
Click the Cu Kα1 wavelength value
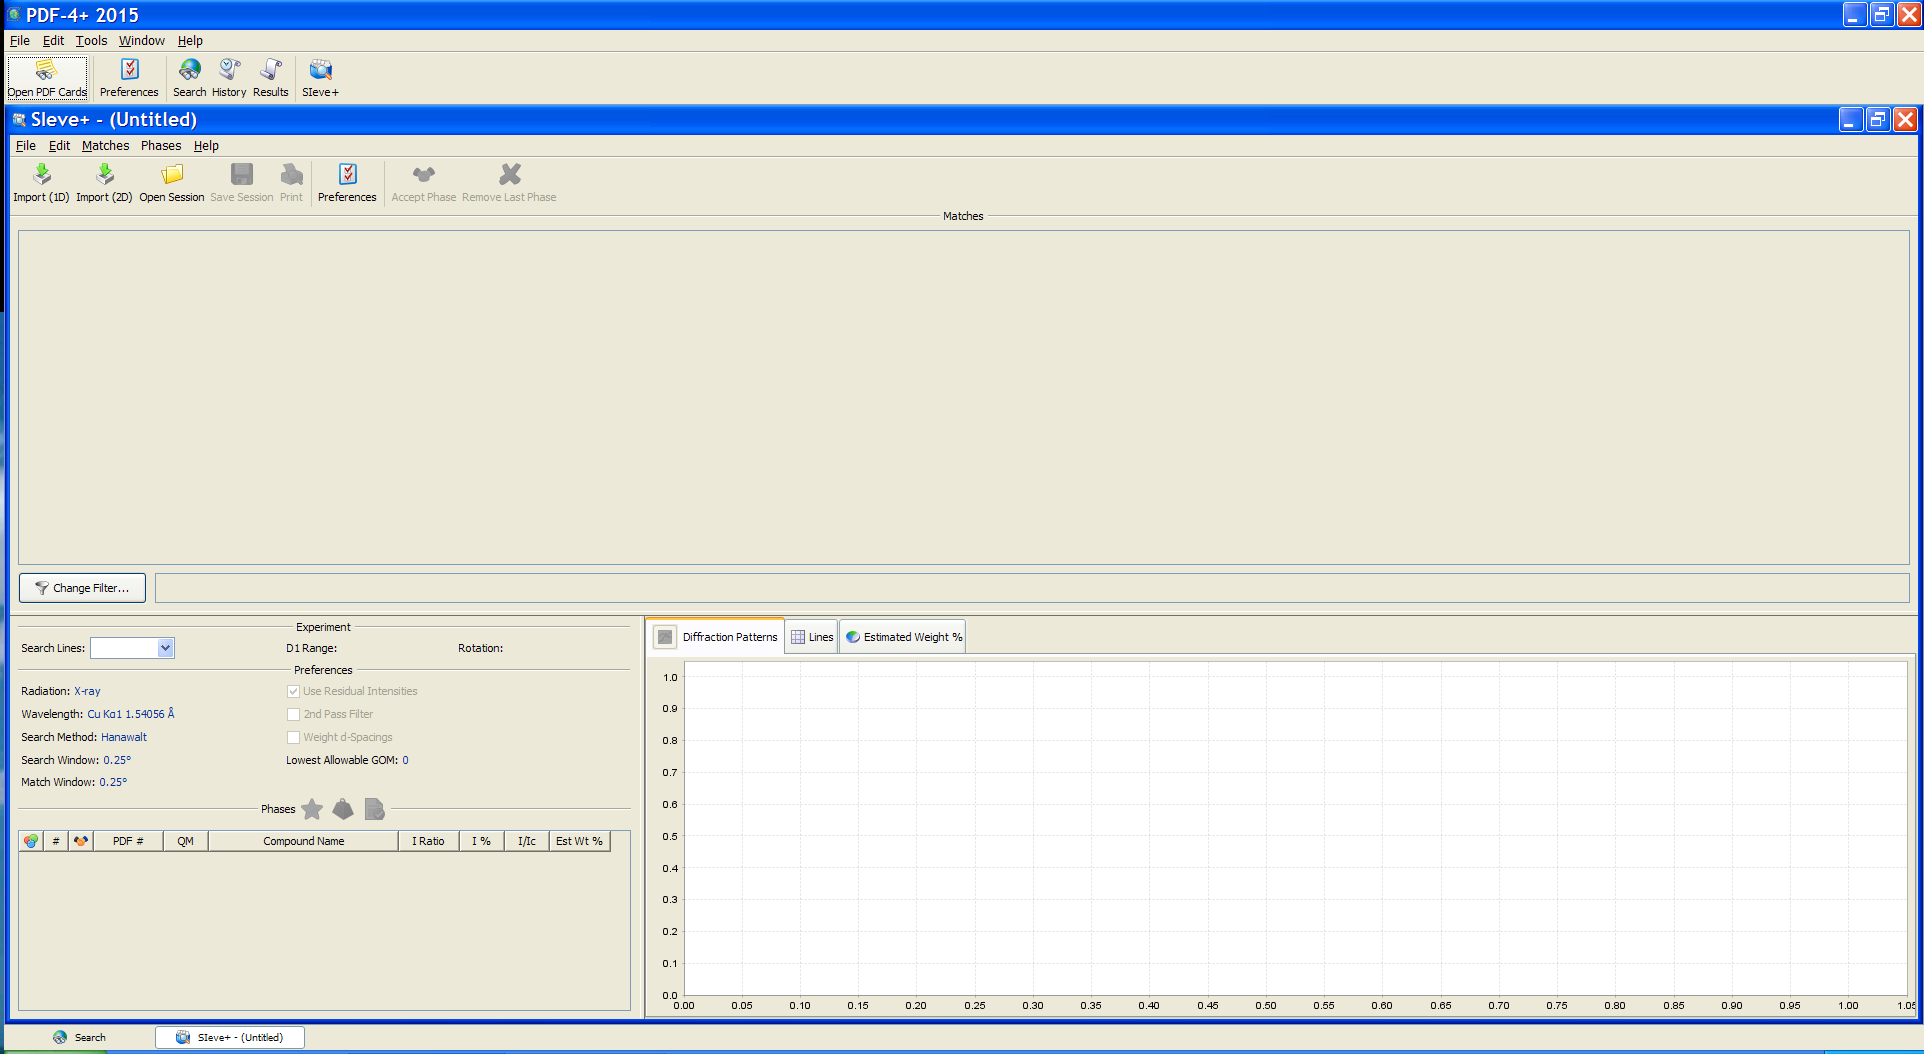(x=131, y=714)
